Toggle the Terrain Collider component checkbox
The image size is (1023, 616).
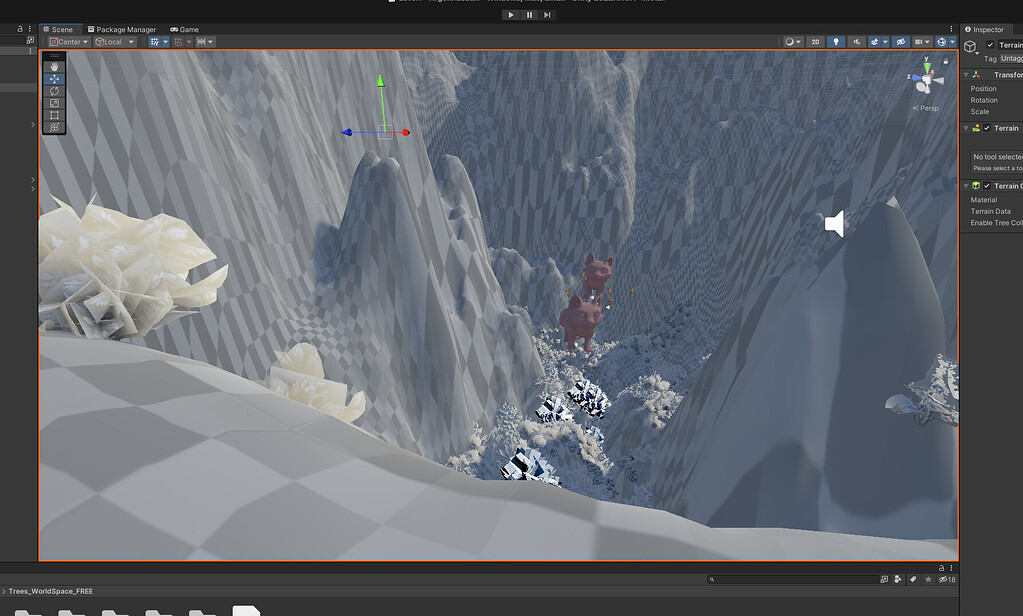pyautogui.click(x=986, y=185)
